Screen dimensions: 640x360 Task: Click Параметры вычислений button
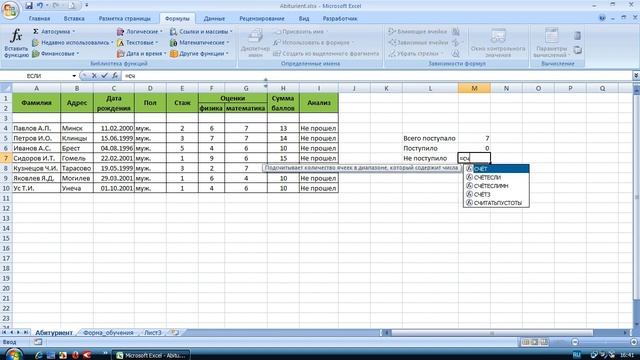(551, 43)
